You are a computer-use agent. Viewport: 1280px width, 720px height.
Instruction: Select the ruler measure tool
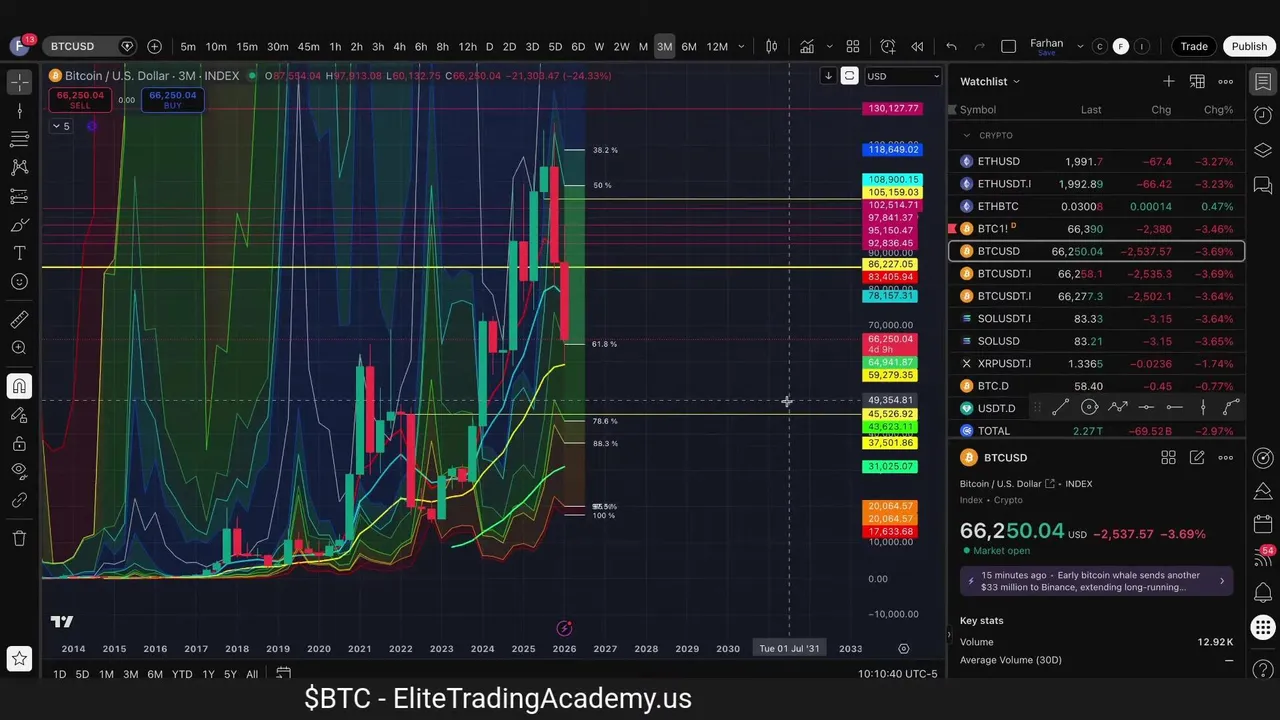19,320
